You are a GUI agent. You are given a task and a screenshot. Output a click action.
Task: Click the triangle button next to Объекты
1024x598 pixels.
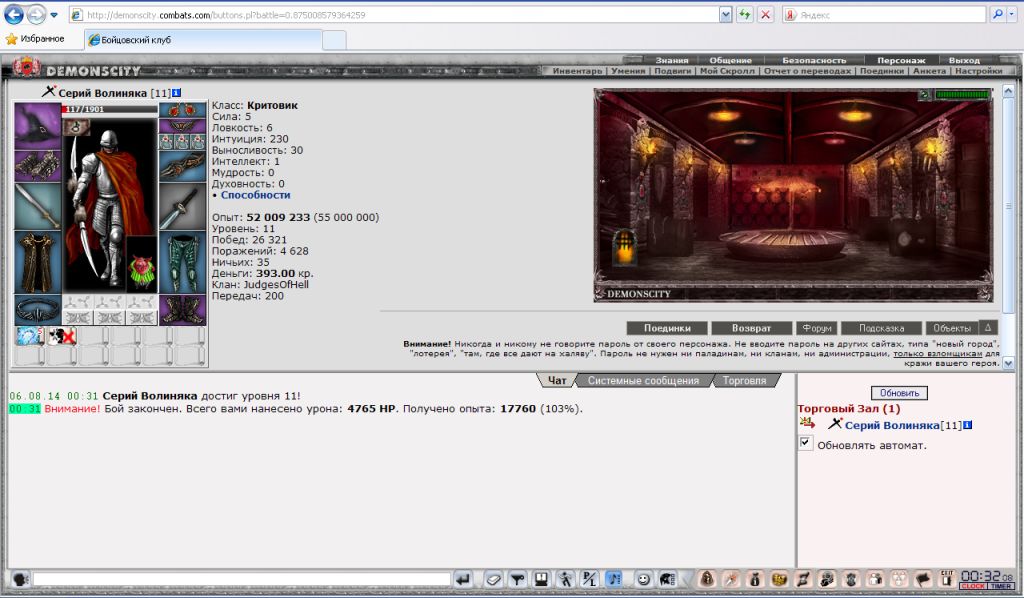(x=988, y=328)
